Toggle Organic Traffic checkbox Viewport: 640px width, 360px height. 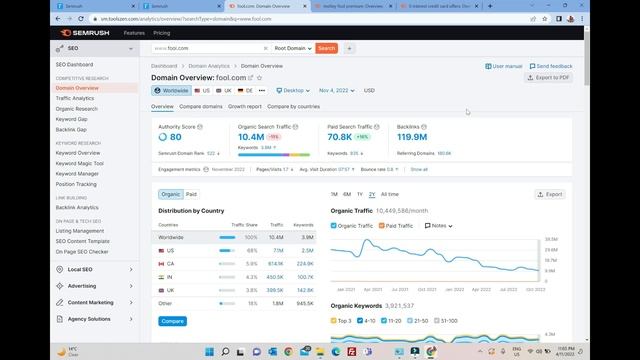(333, 226)
